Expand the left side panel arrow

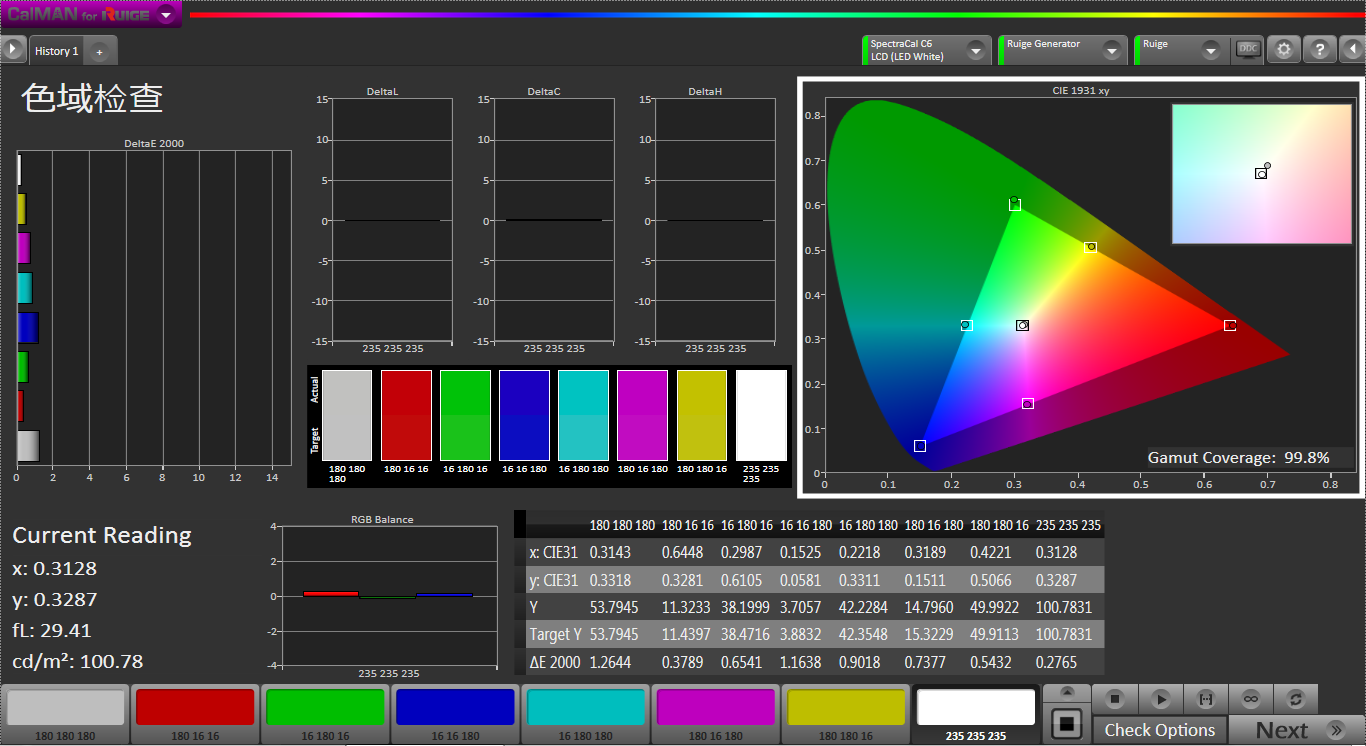coord(13,49)
